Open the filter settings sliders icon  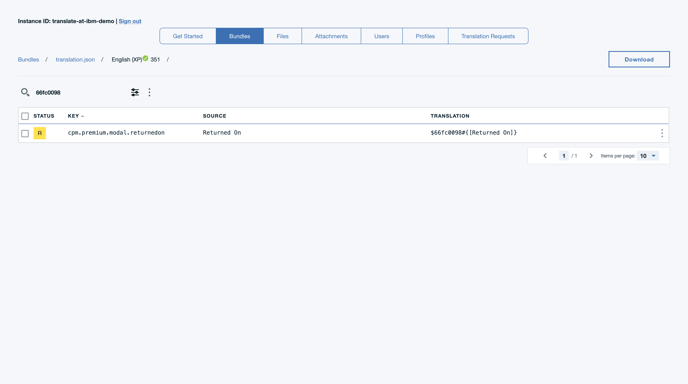pos(135,92)
